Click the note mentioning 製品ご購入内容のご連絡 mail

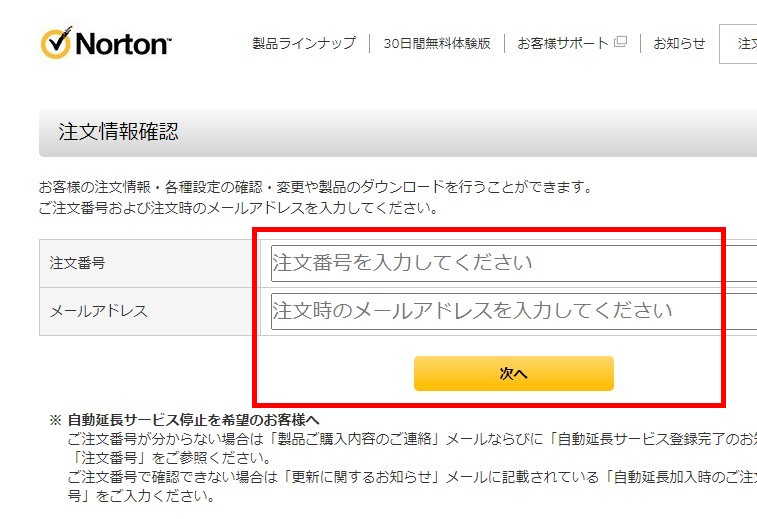[412, 439]
